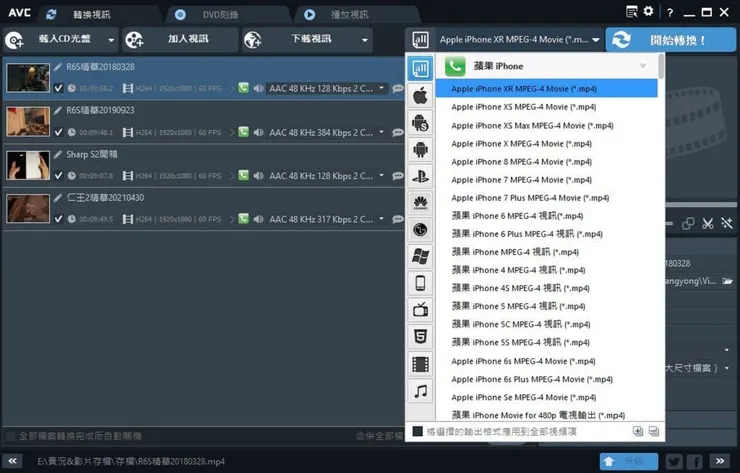Select the All formats category icon
This screenshot has width=740, height=473.
(x=420, y=69)
